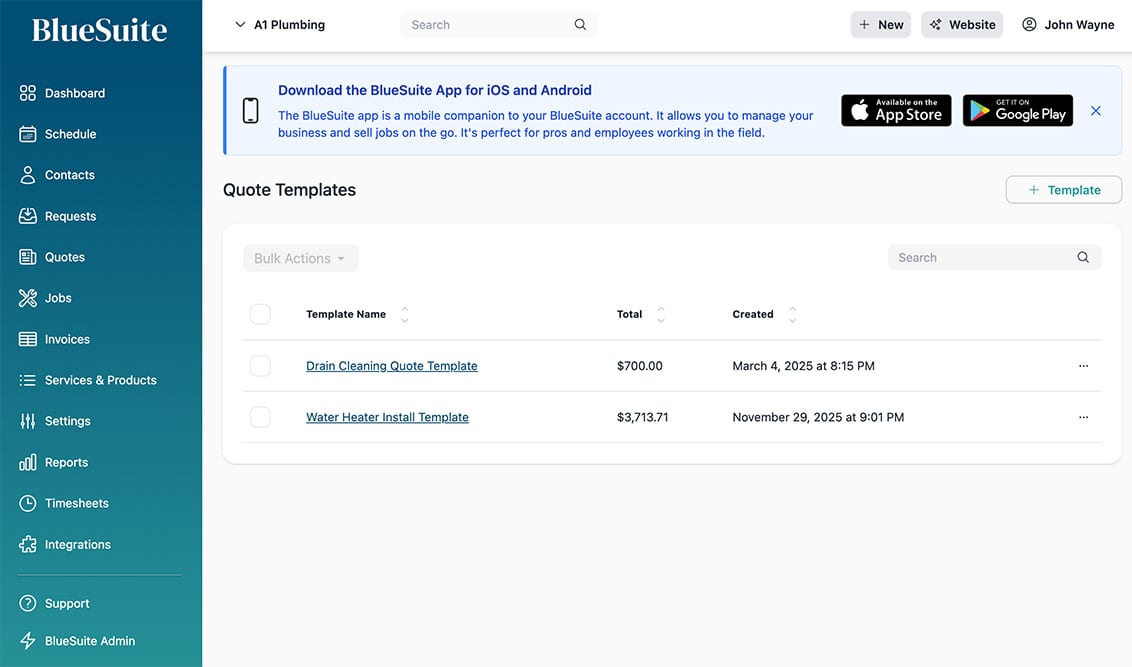Screen dimensions: 1132x667
Task: Sort by Template Name column arrows
Action: click(404, 314)
